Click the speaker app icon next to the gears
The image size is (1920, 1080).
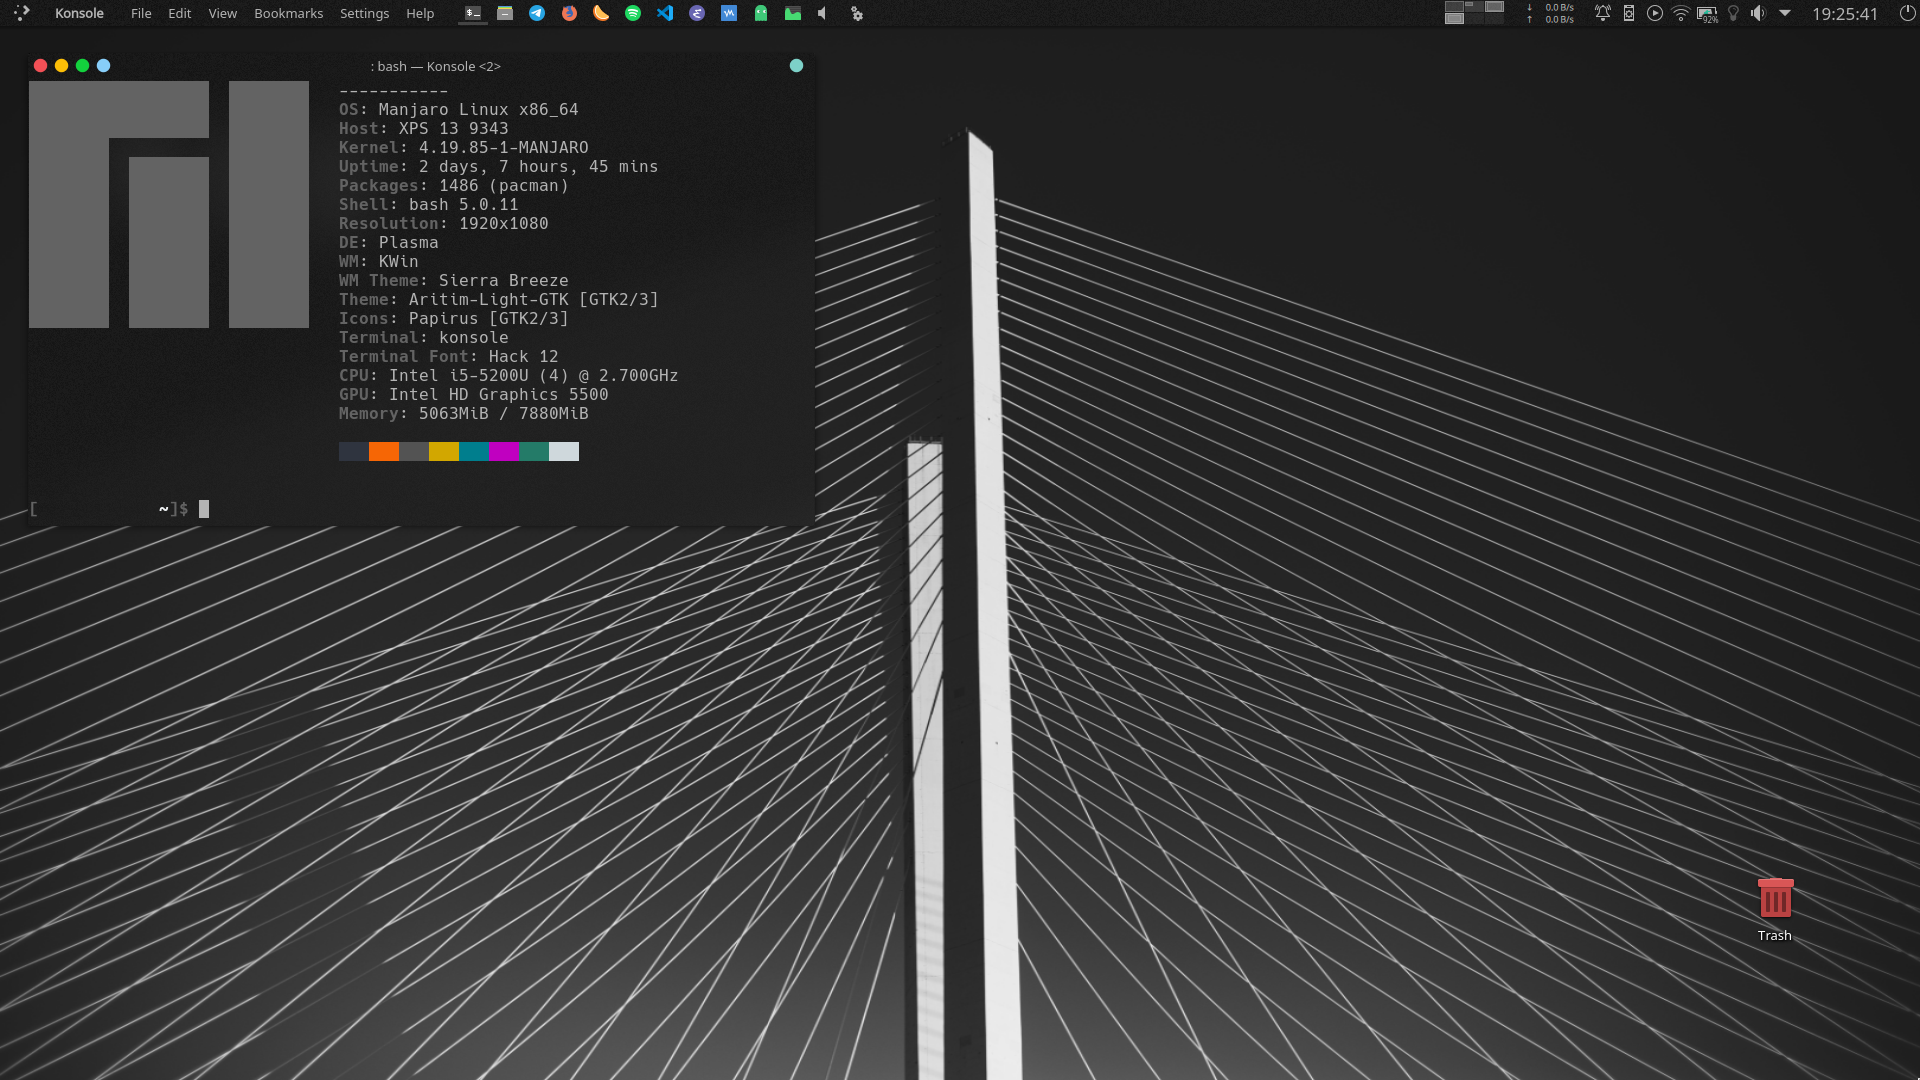pyautogui.click(x=823, y=13)
